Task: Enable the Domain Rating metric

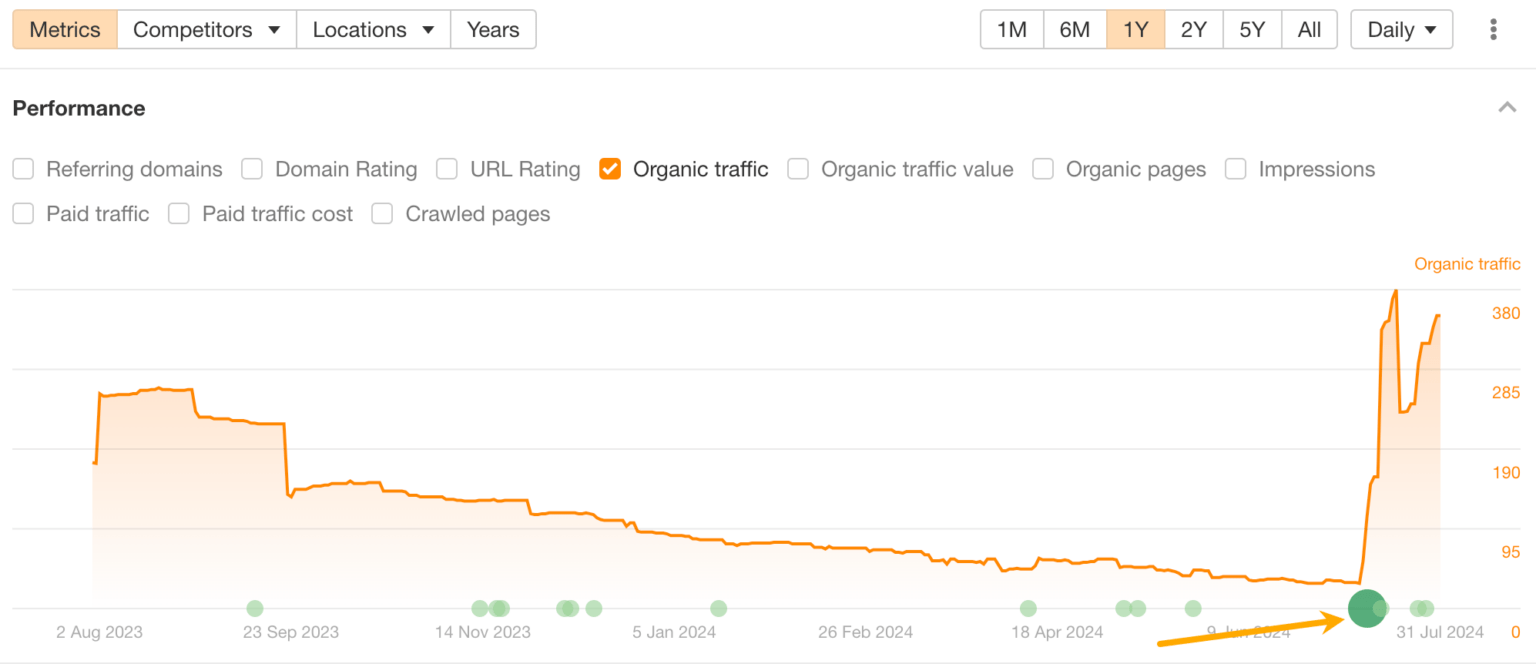Action: click(251, 169)
